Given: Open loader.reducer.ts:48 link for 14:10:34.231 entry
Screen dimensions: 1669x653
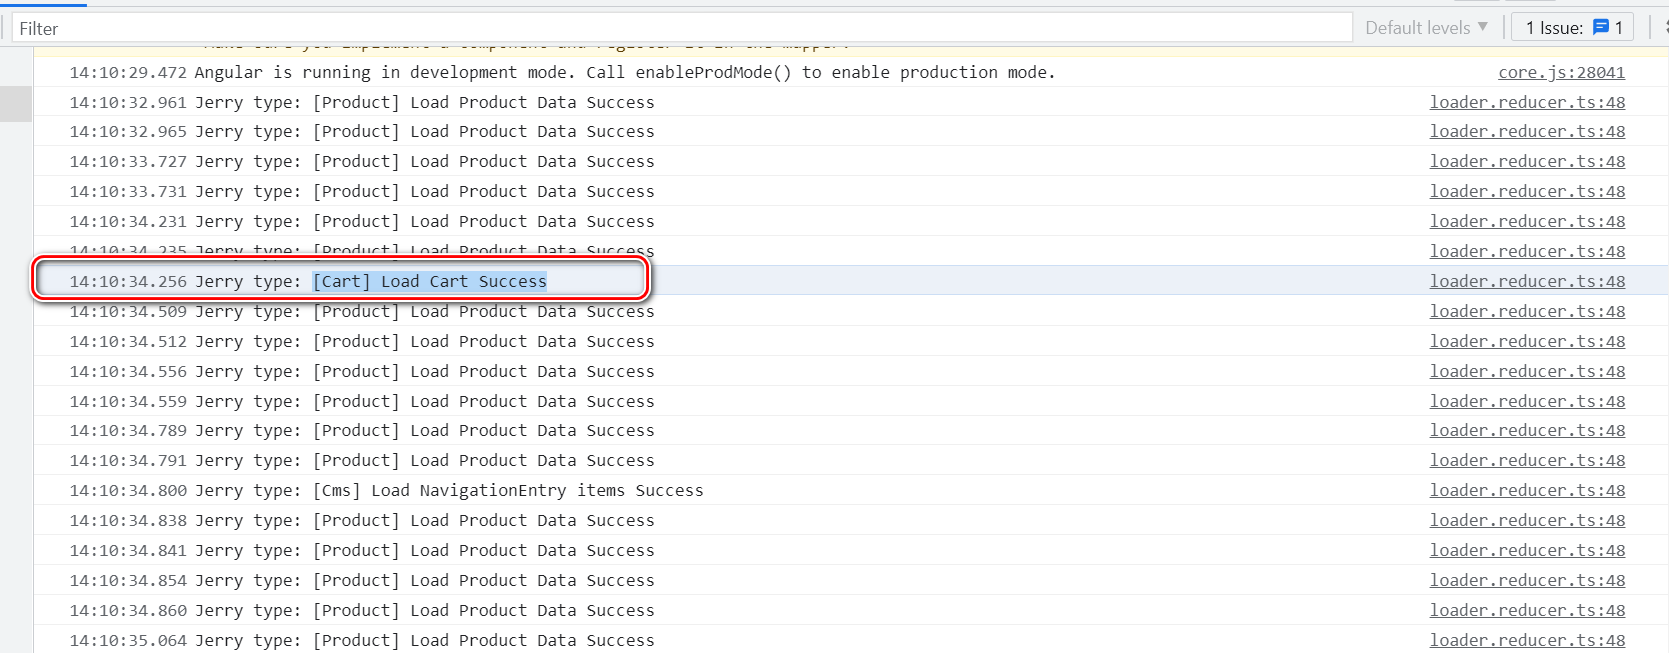Looking at the screenshot, I should pos(1527,221).
